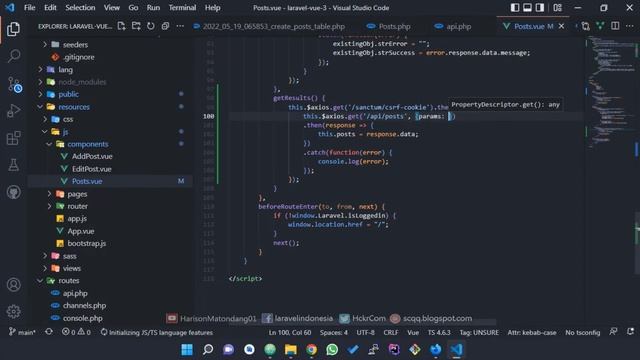Open editor more actions ellipsis
Image resolution: width=640 pixels, height=360 pixels.
(x=630, y=26)
